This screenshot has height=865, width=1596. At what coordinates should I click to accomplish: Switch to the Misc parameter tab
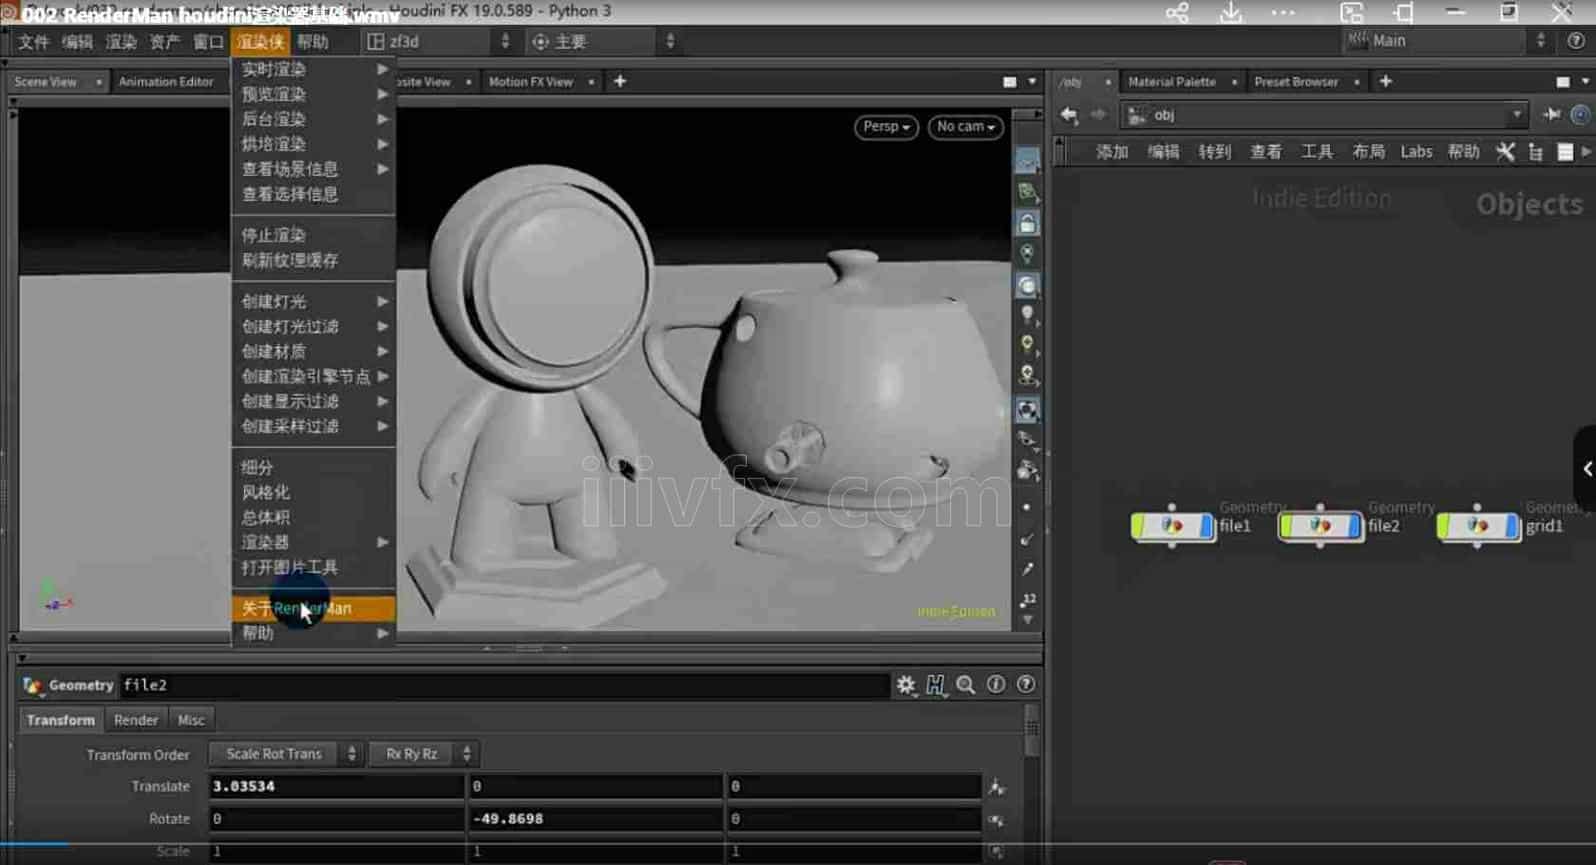point(190,720)
